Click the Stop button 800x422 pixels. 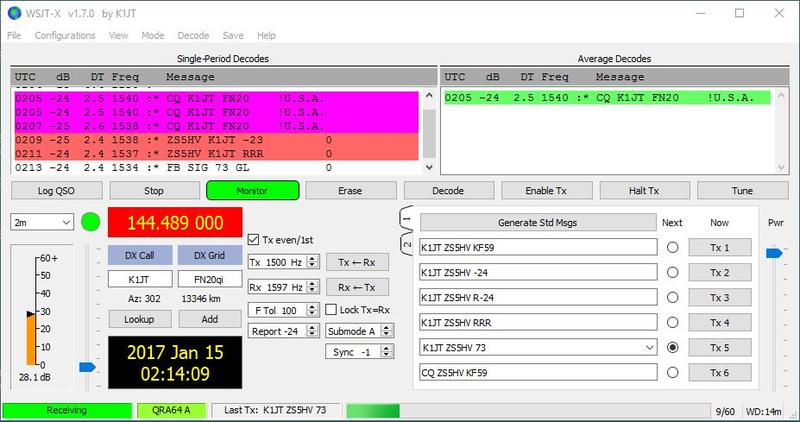point(154,190)
